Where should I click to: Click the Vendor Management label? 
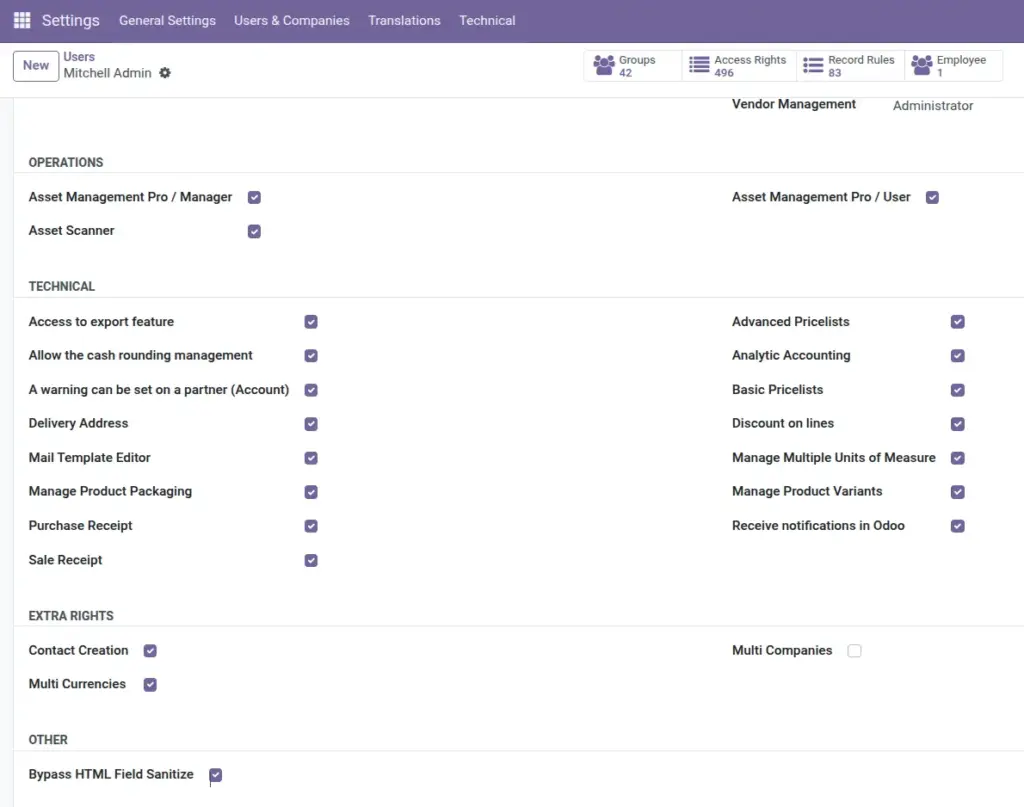coord(793,104)
